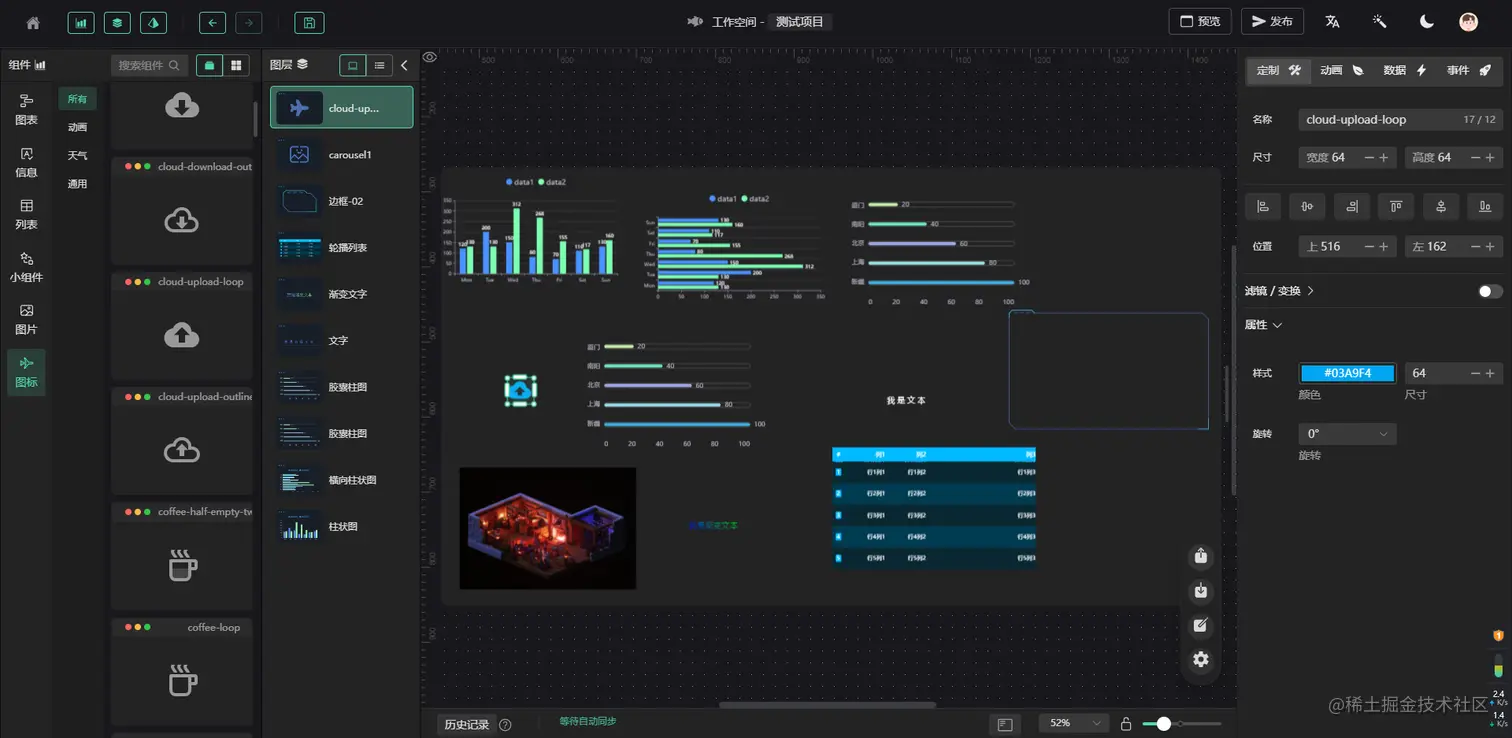Image resolution: width=1512 pixels, height=738 pixels.
Task: Open the 信息 component category
Action: point(26,163)
